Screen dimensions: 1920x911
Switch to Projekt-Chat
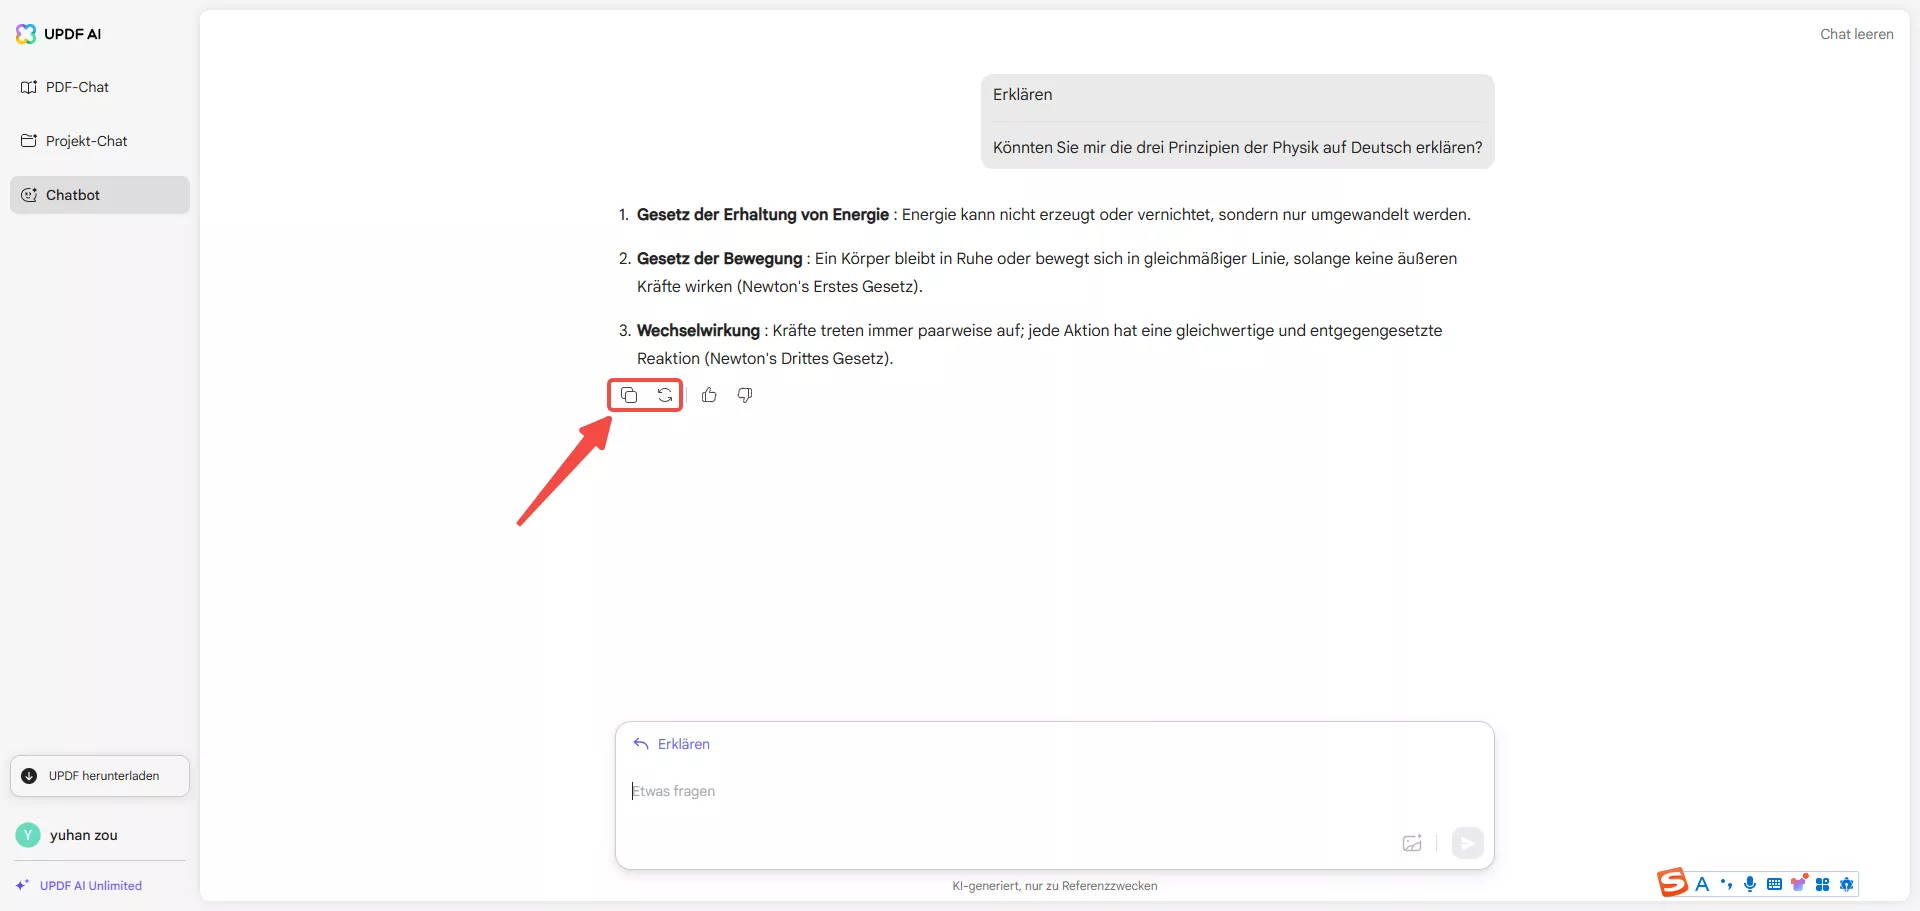100,141
